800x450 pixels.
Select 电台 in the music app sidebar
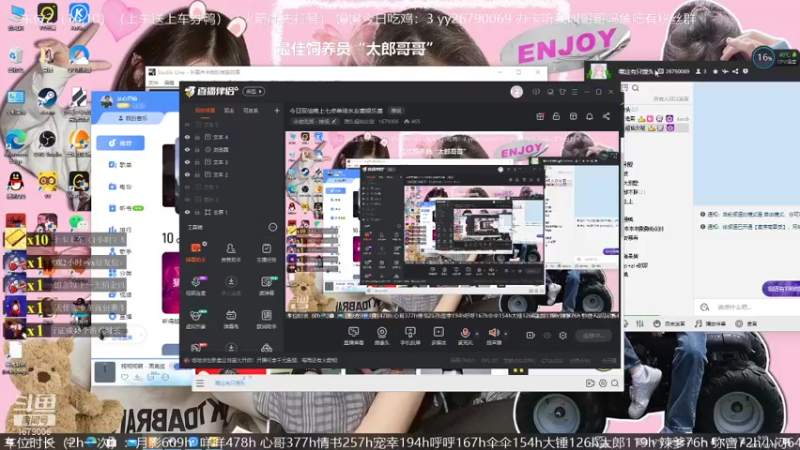(120, 187)
